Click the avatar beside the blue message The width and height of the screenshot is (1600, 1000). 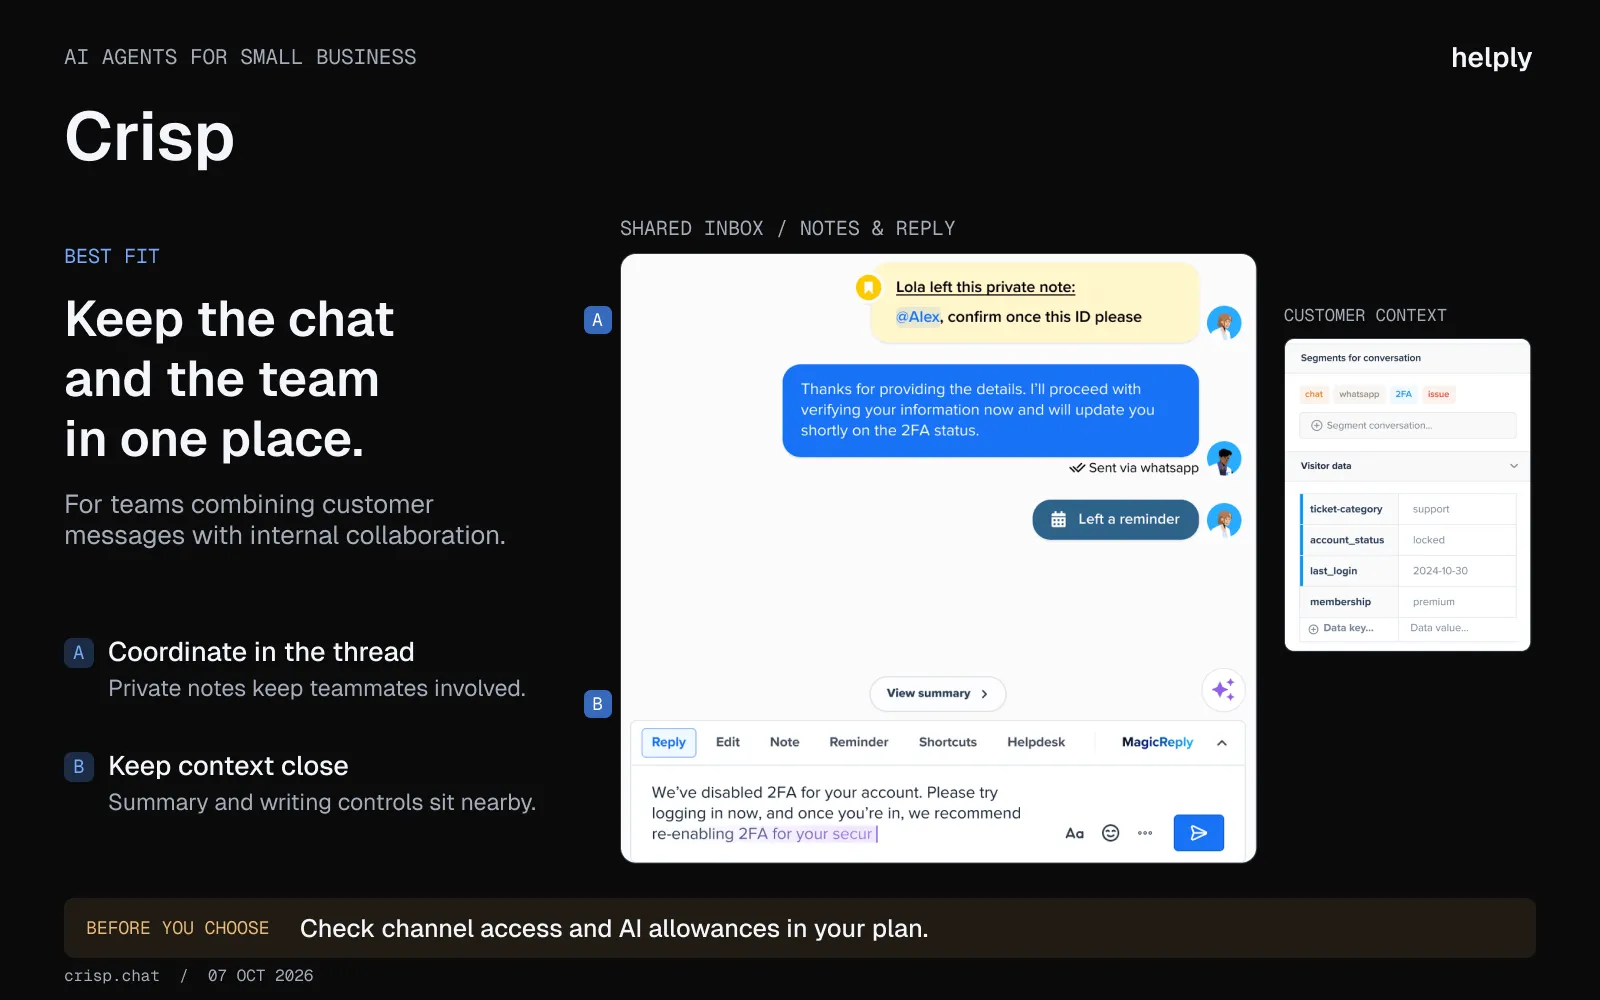pos(1224,458)
